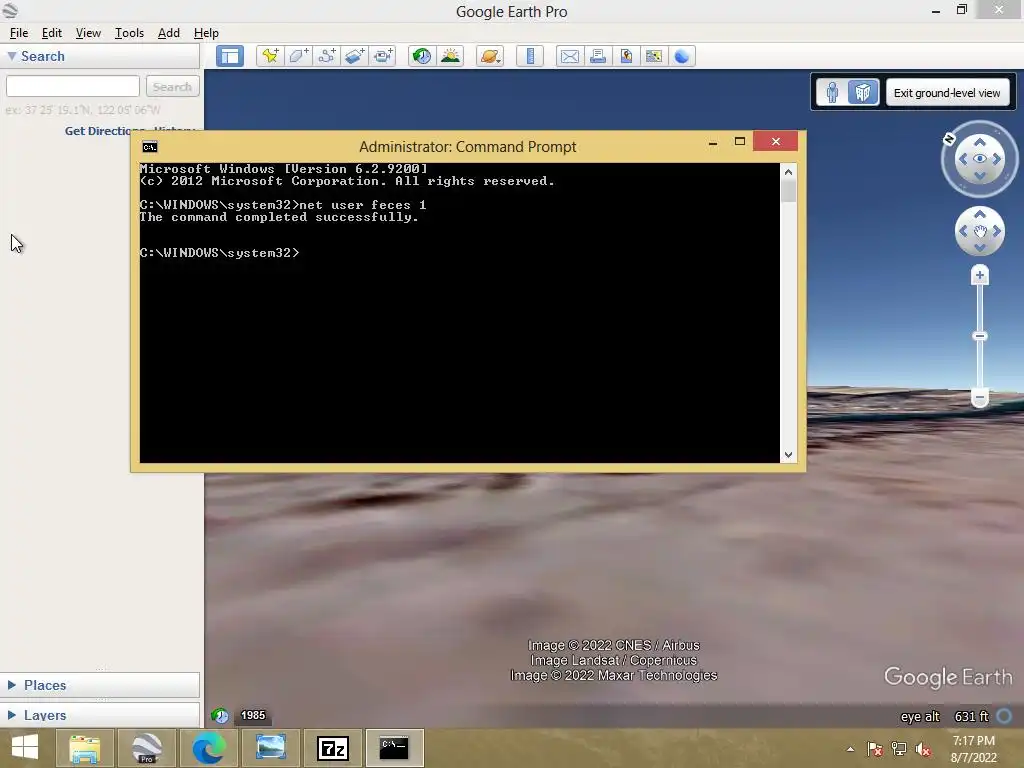Open the planet switcher dropdown

pyautogui.click(x=490, y=56)
